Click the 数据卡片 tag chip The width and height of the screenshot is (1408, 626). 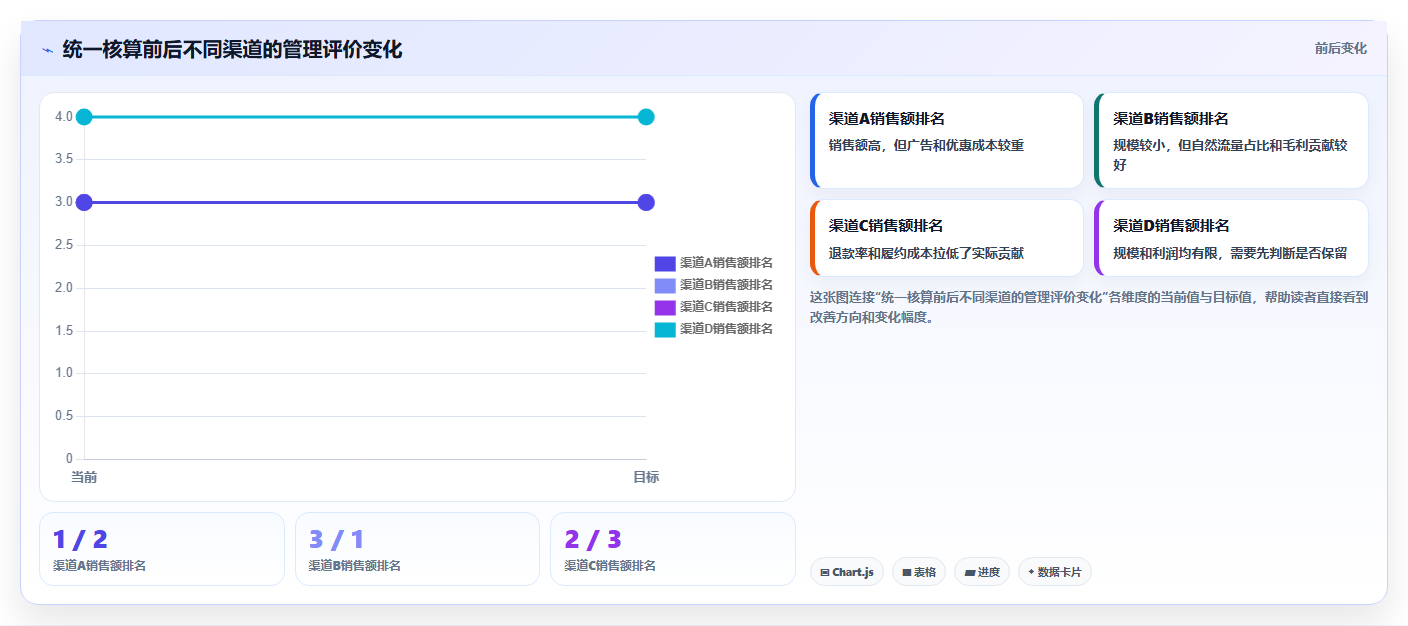(1055, 572)
